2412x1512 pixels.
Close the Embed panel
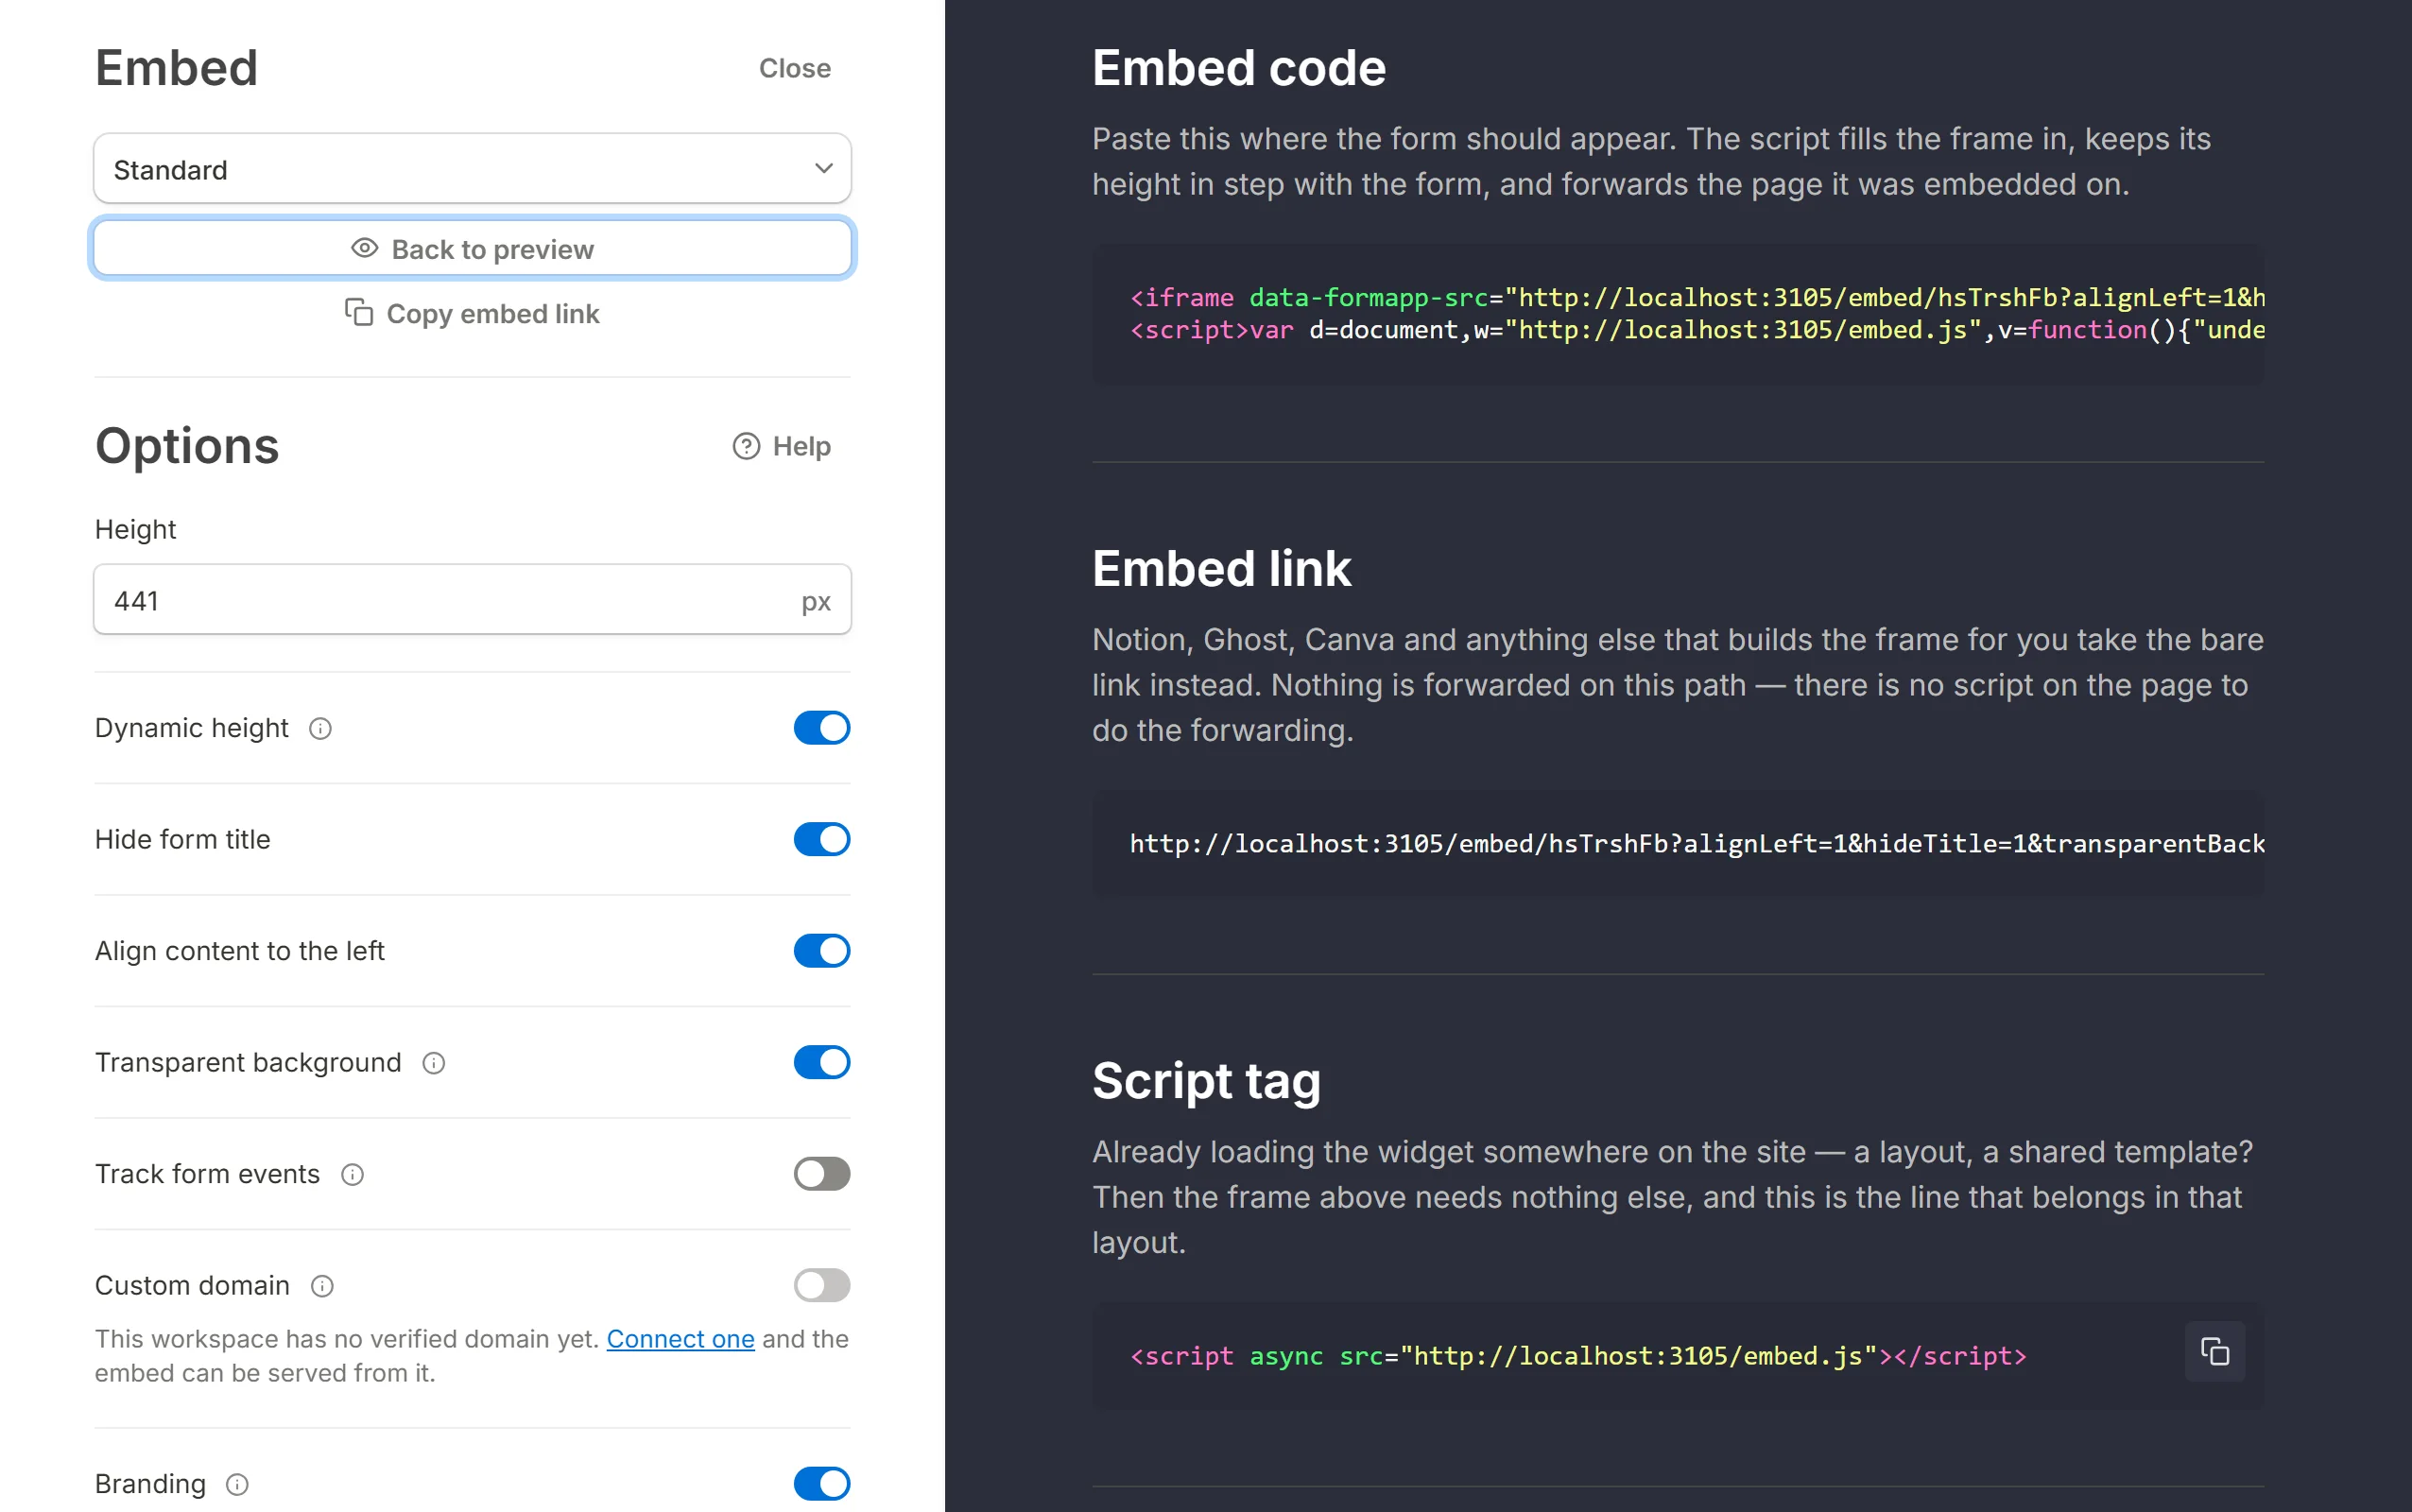794,68
